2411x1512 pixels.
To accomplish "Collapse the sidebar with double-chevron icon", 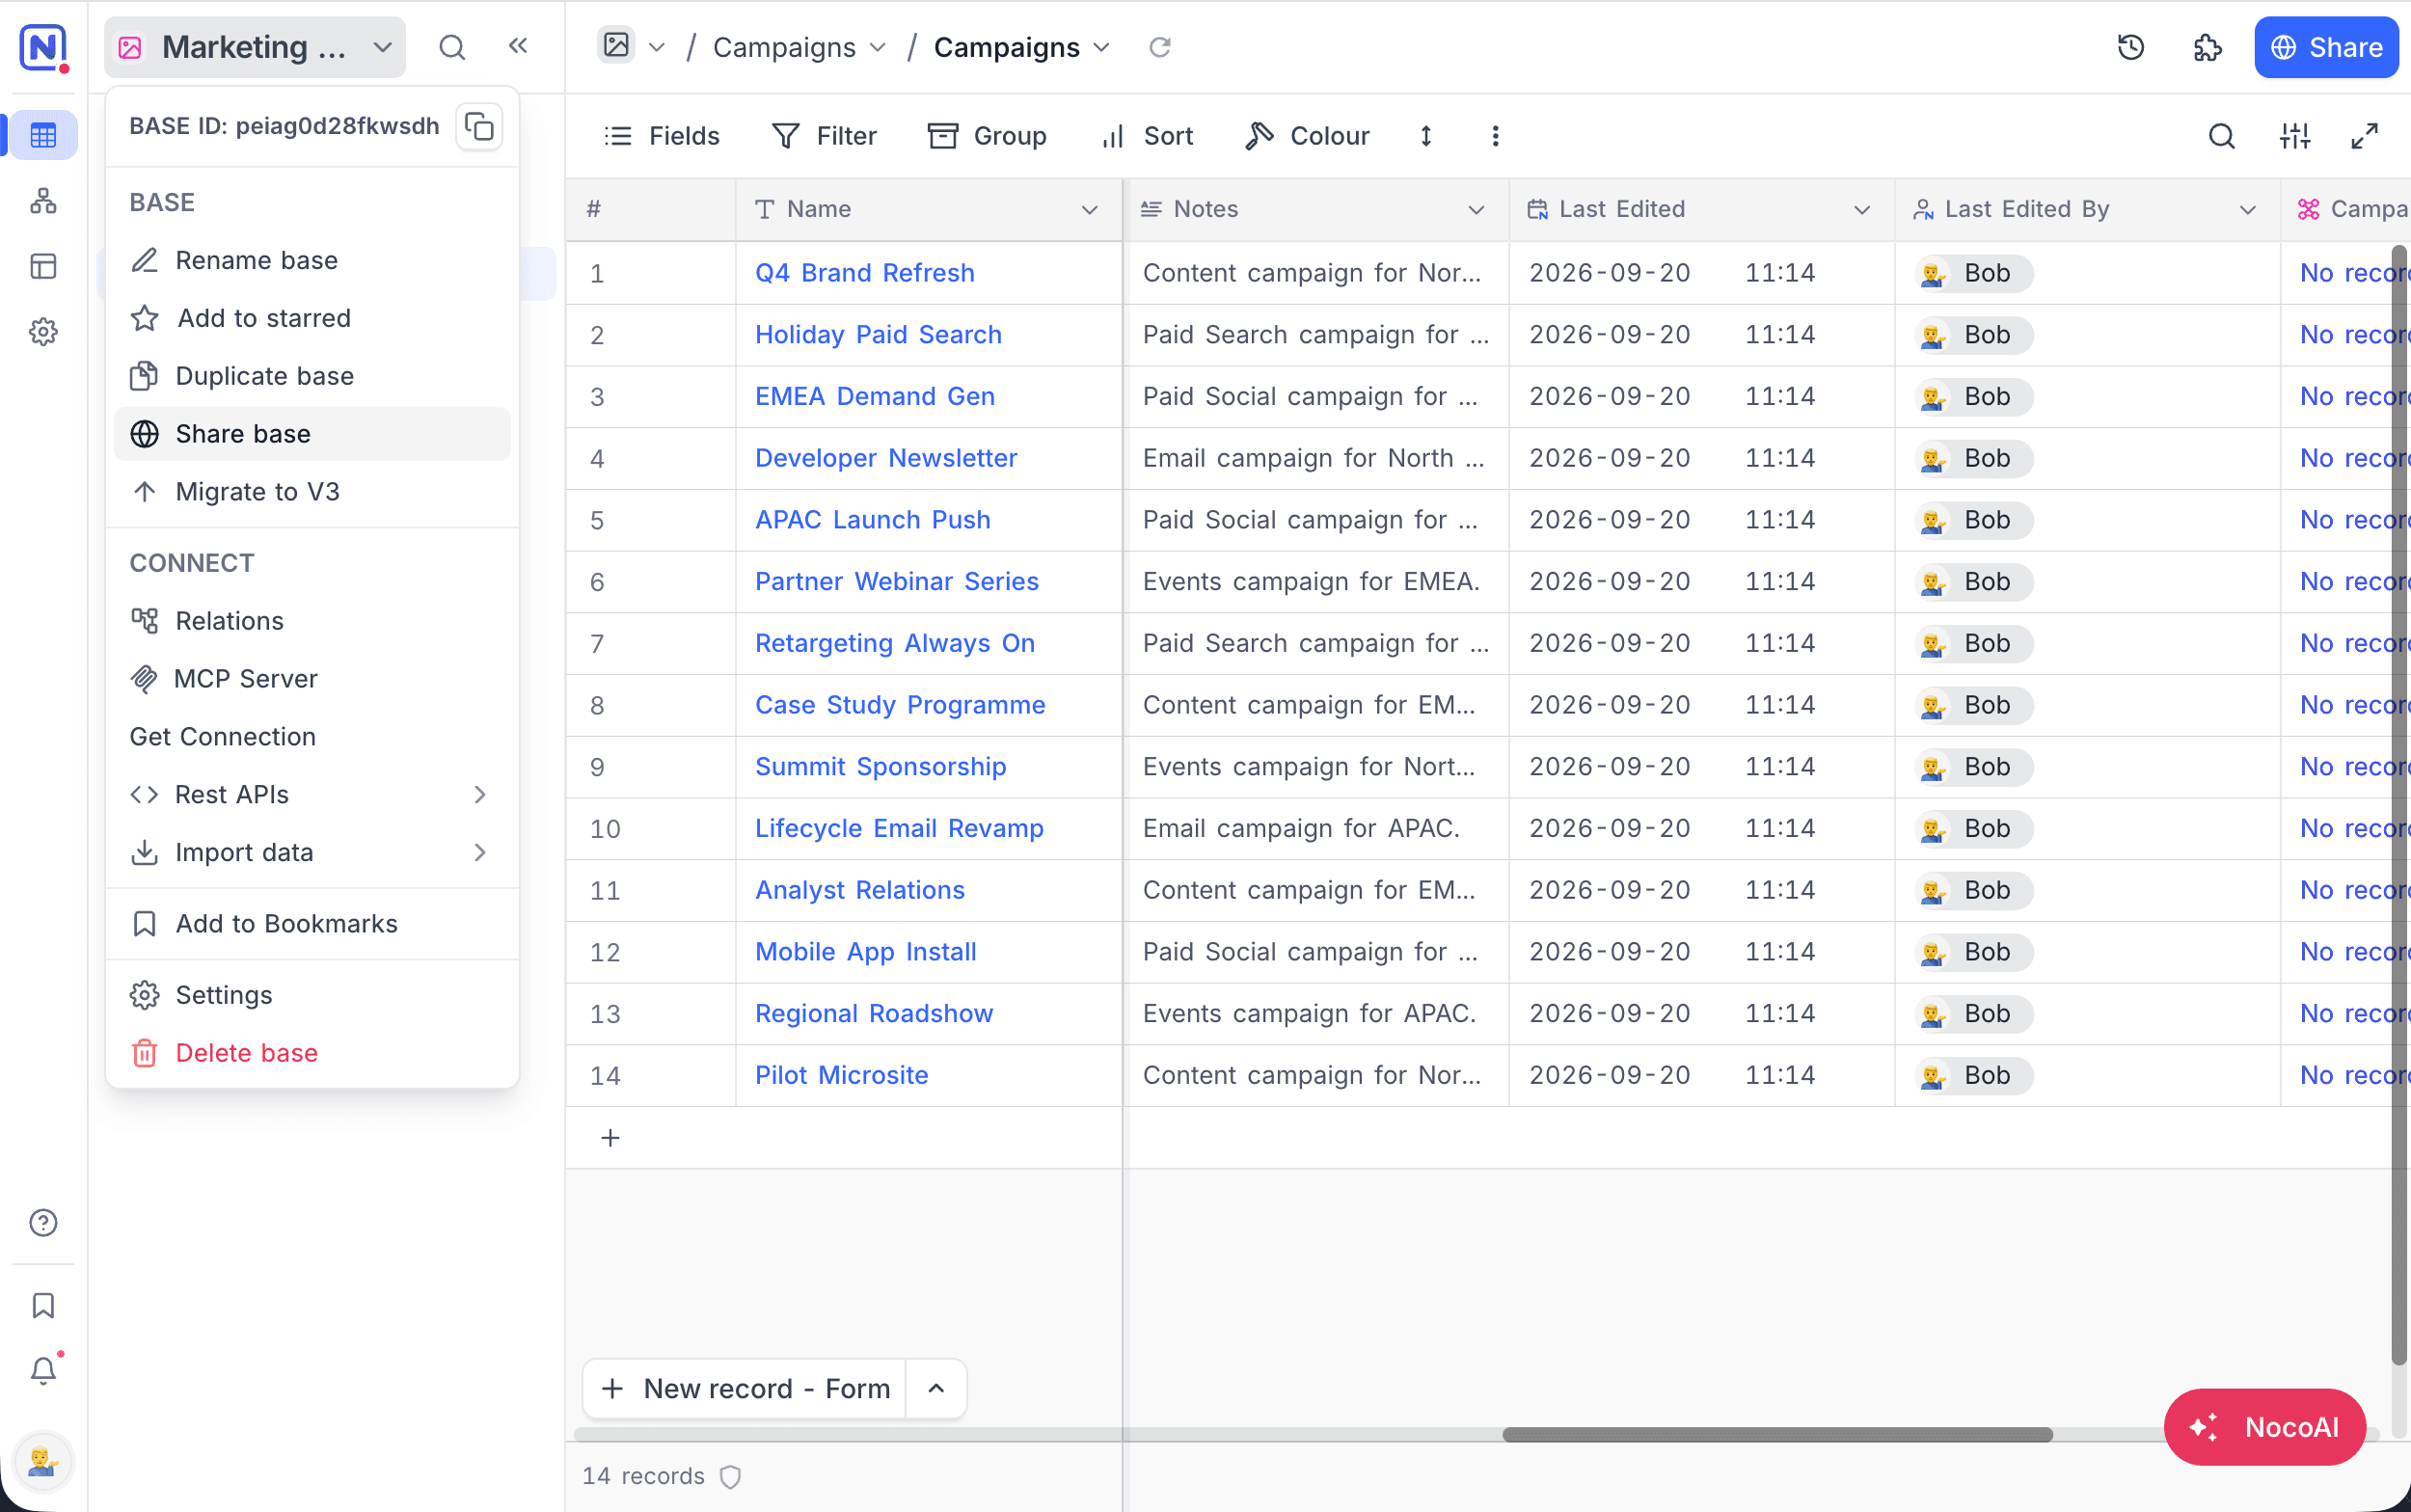I will 518,46.
